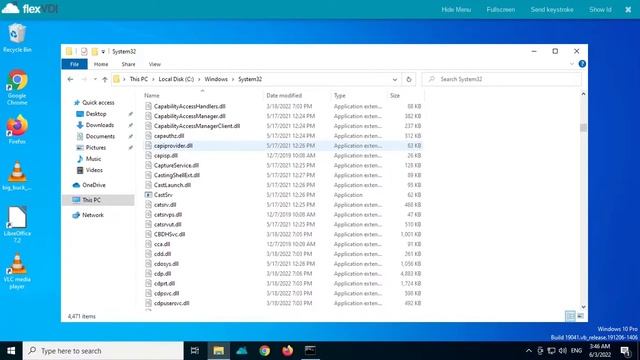
Task: Select Downloads in navigation pane
Action: click(100, 125)
